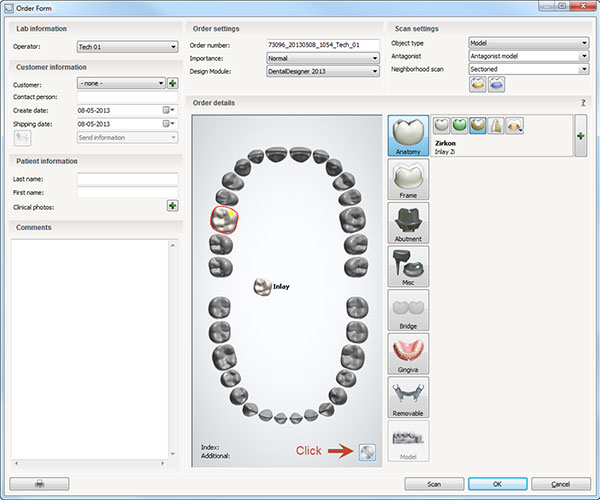
Task: Select the red-outlined tooth with yellow dot
Action: [225, 220]
